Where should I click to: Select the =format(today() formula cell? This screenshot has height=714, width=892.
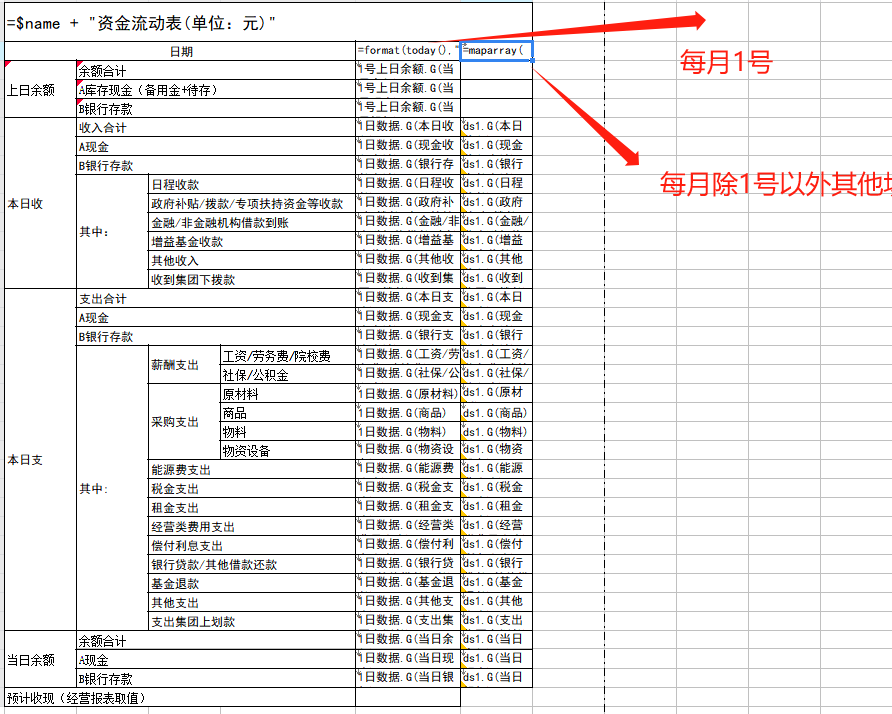pos(408,51)
